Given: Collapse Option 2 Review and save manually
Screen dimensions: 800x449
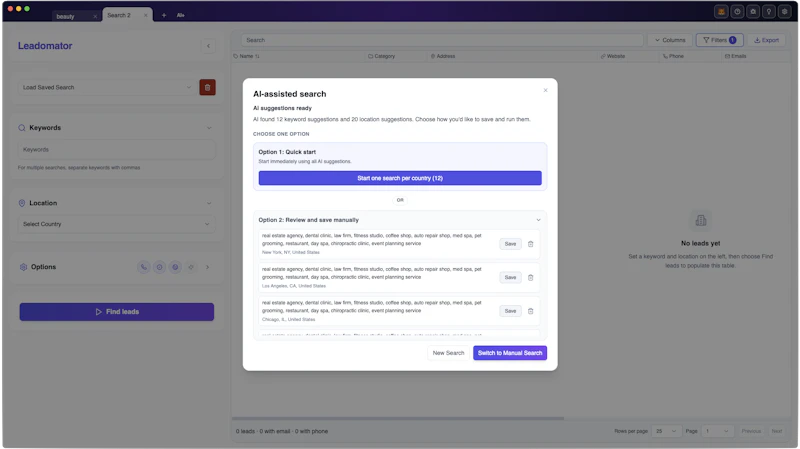Looking at the screenshot, I should tap(538, 220).
